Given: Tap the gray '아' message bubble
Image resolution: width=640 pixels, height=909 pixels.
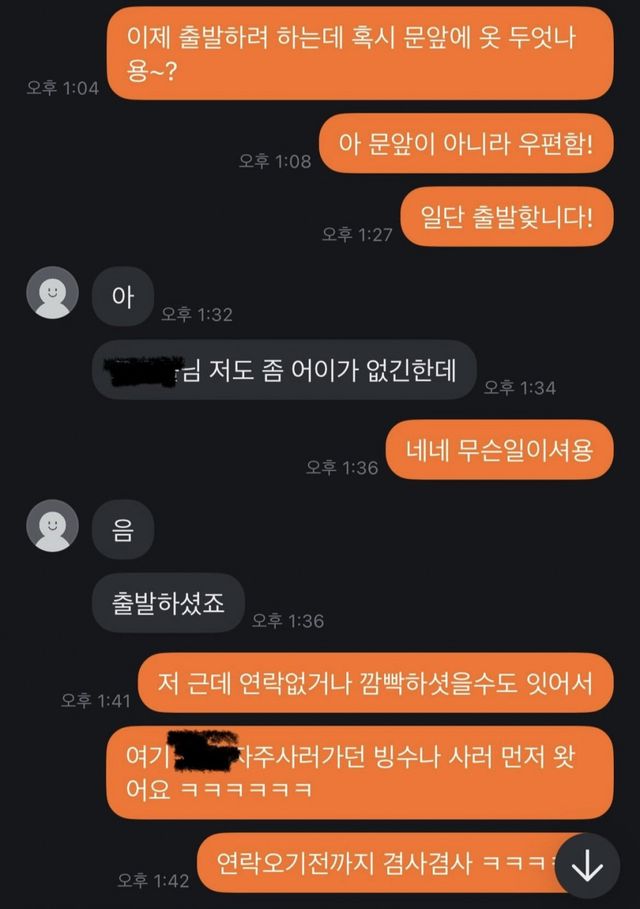Looking at the screenshot, I should 123,296.
